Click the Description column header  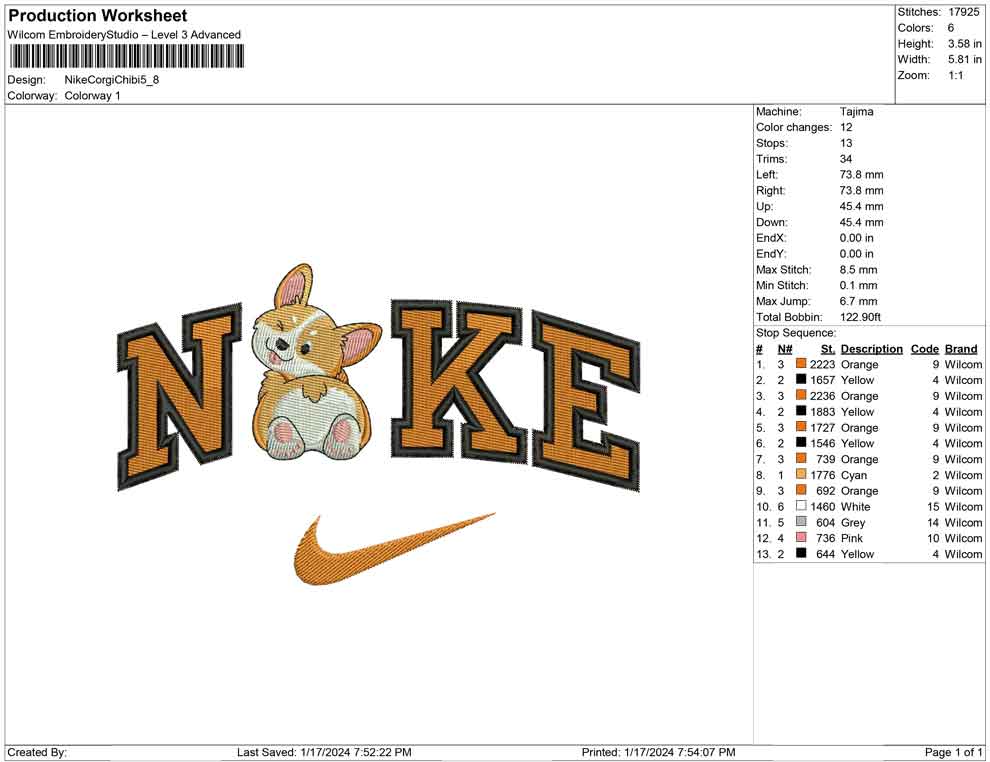pyautogui.click(x=871, y=349)
